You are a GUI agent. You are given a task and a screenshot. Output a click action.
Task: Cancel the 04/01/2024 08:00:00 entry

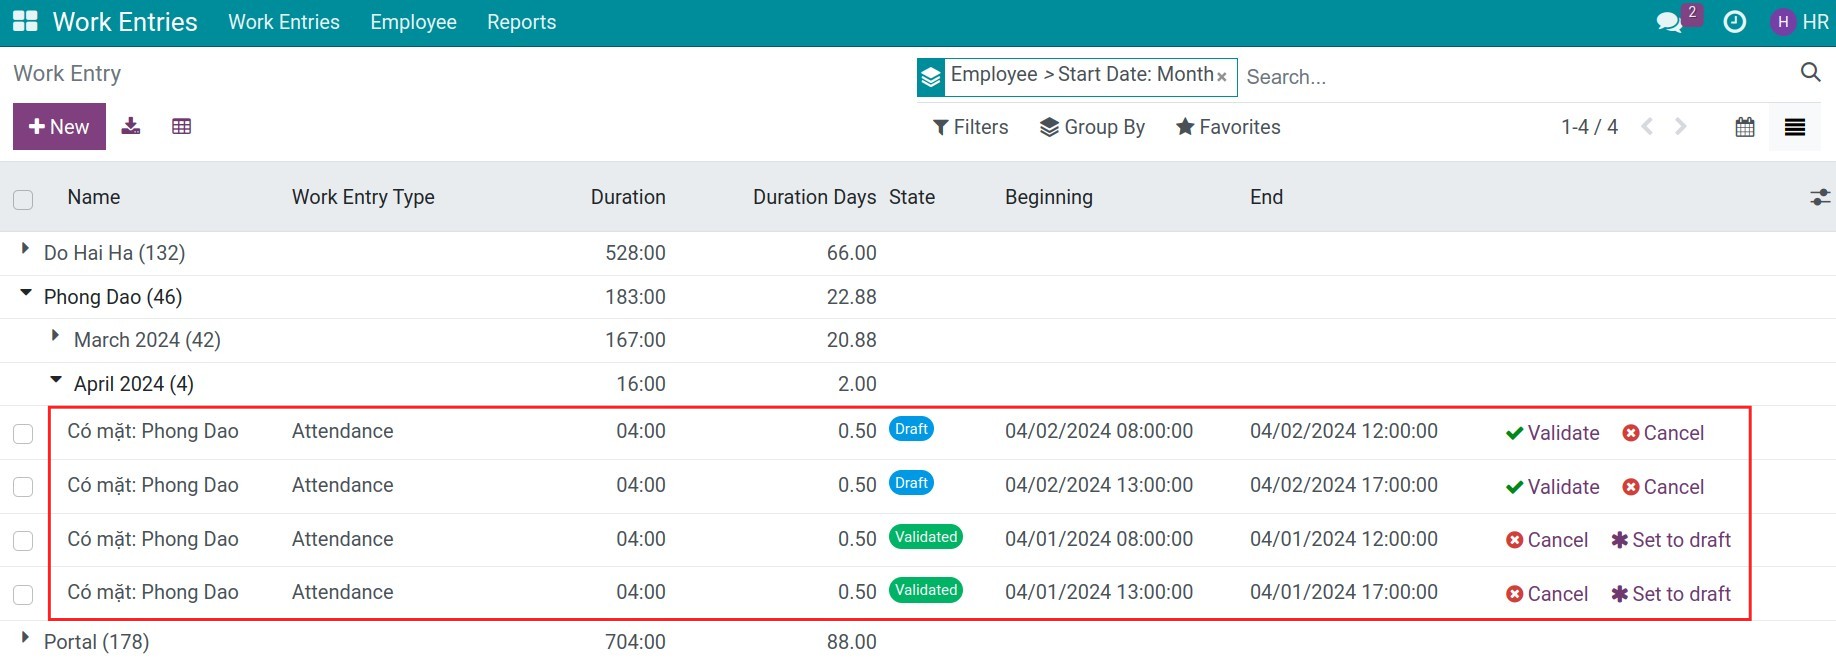(1547, 540)
